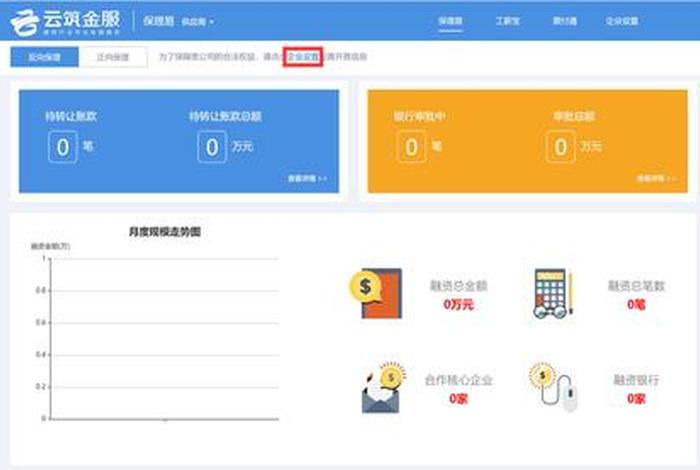Click the 待转让账款总额 amount box
This screenshot has width=700, height=470.
212,147
